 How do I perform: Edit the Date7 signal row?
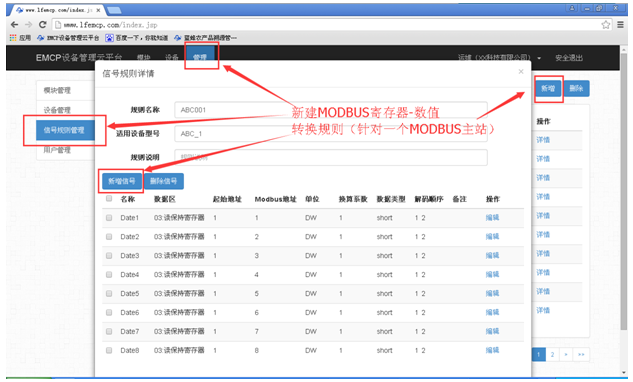pos(492,332)
